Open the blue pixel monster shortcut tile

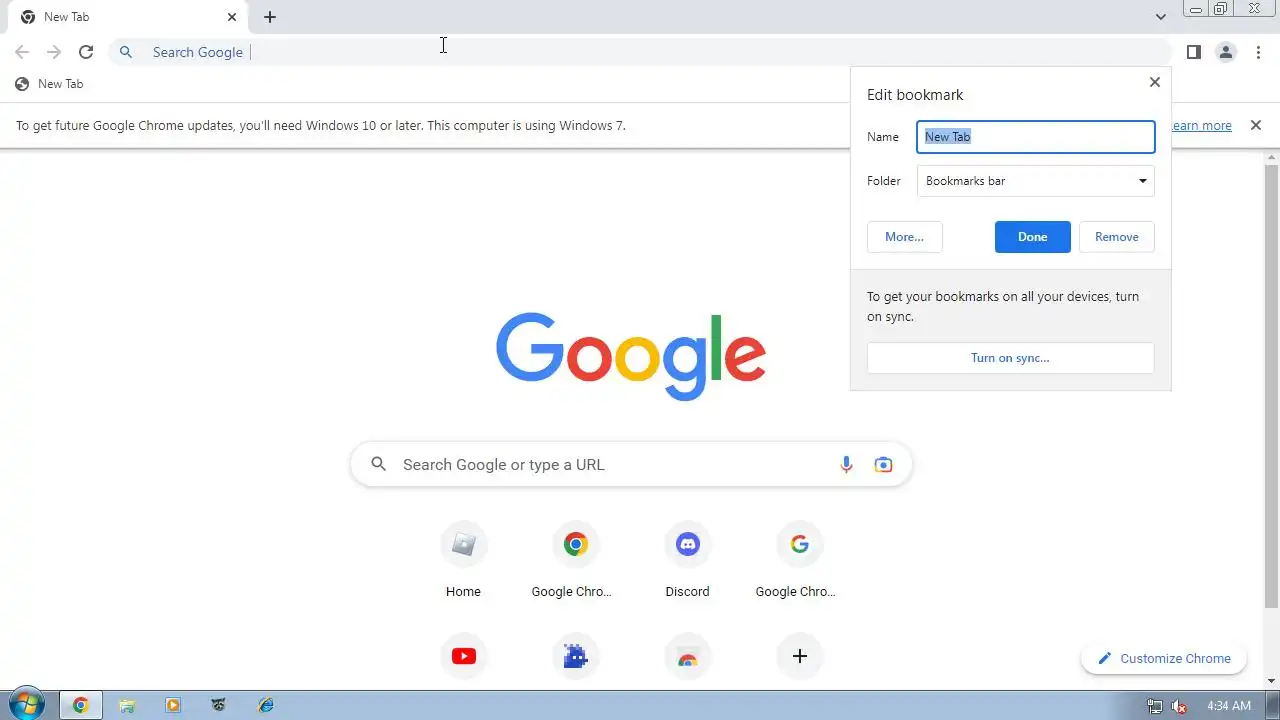click(575, 656)
